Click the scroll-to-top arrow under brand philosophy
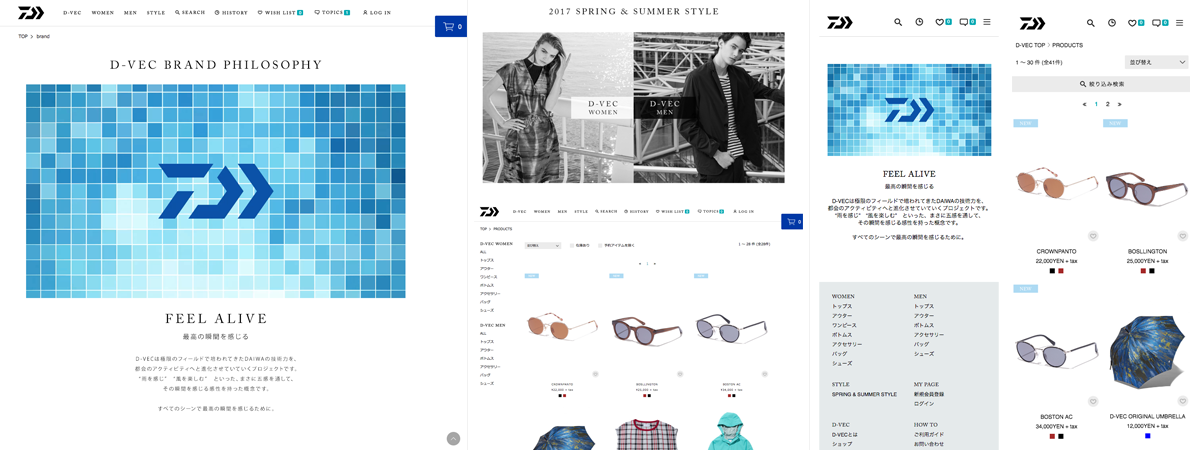Viewport: 1200px width, 450px height. pyautogui.click(x=453, y=438)
